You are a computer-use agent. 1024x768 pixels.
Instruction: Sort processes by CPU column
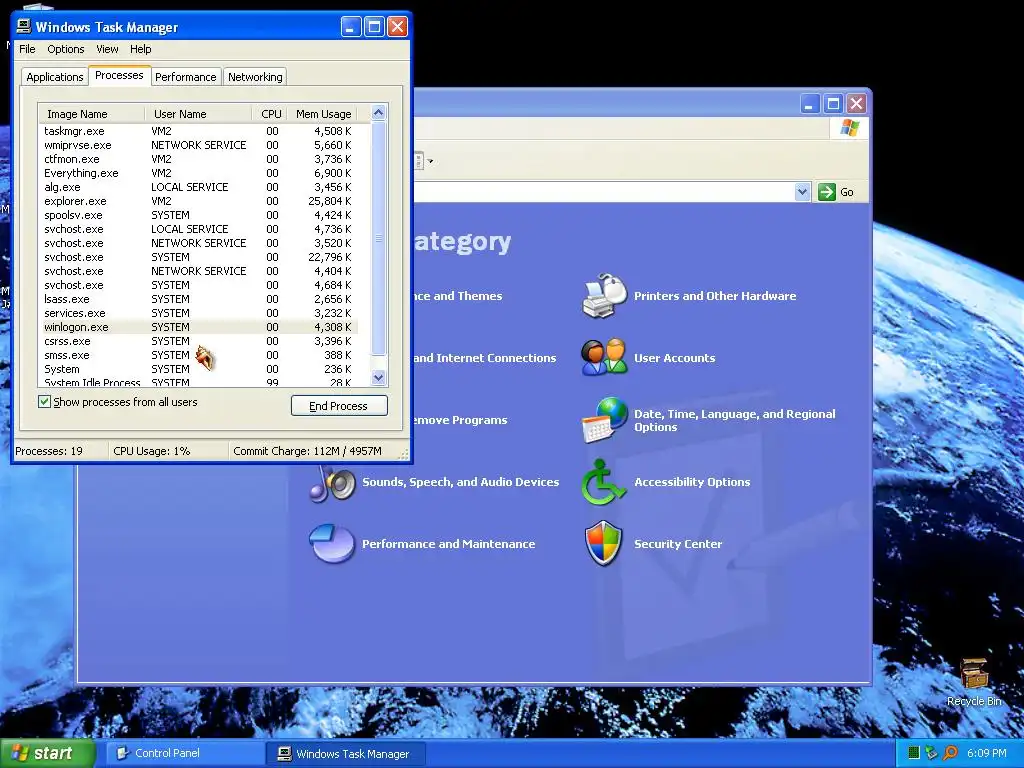pos(271,114)
